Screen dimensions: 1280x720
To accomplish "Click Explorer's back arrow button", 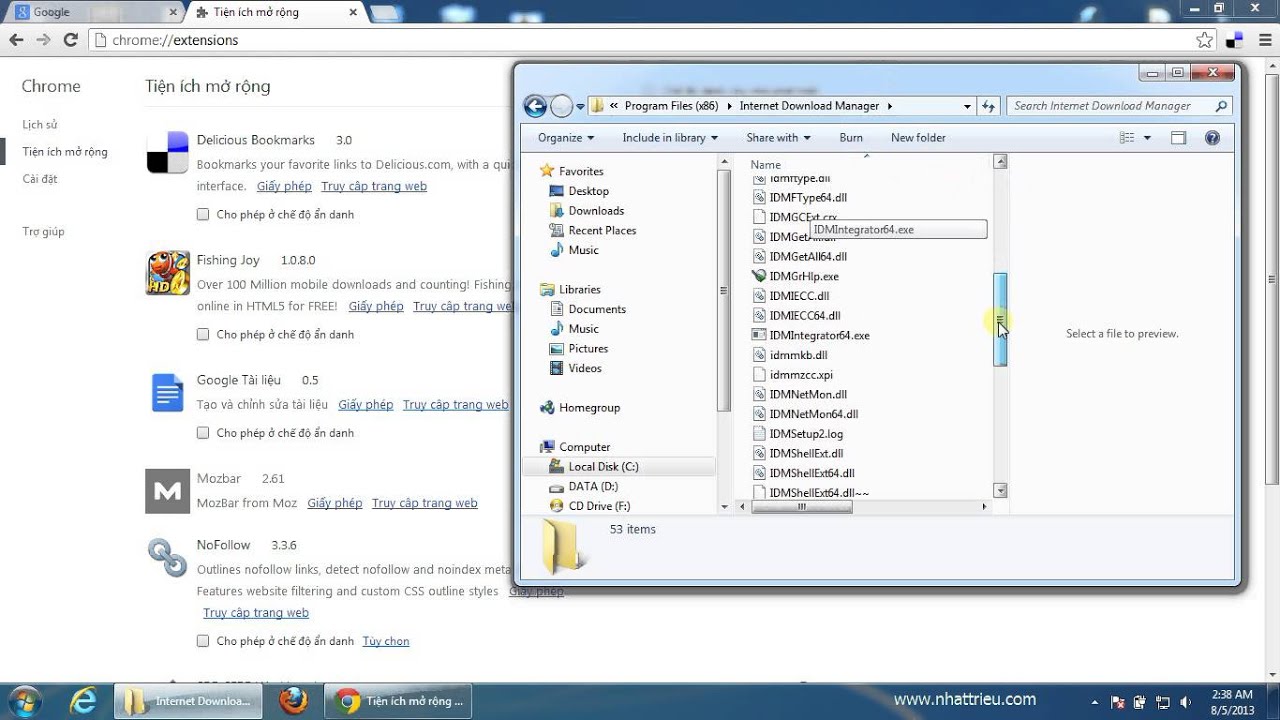I will [x=535, y=106].
